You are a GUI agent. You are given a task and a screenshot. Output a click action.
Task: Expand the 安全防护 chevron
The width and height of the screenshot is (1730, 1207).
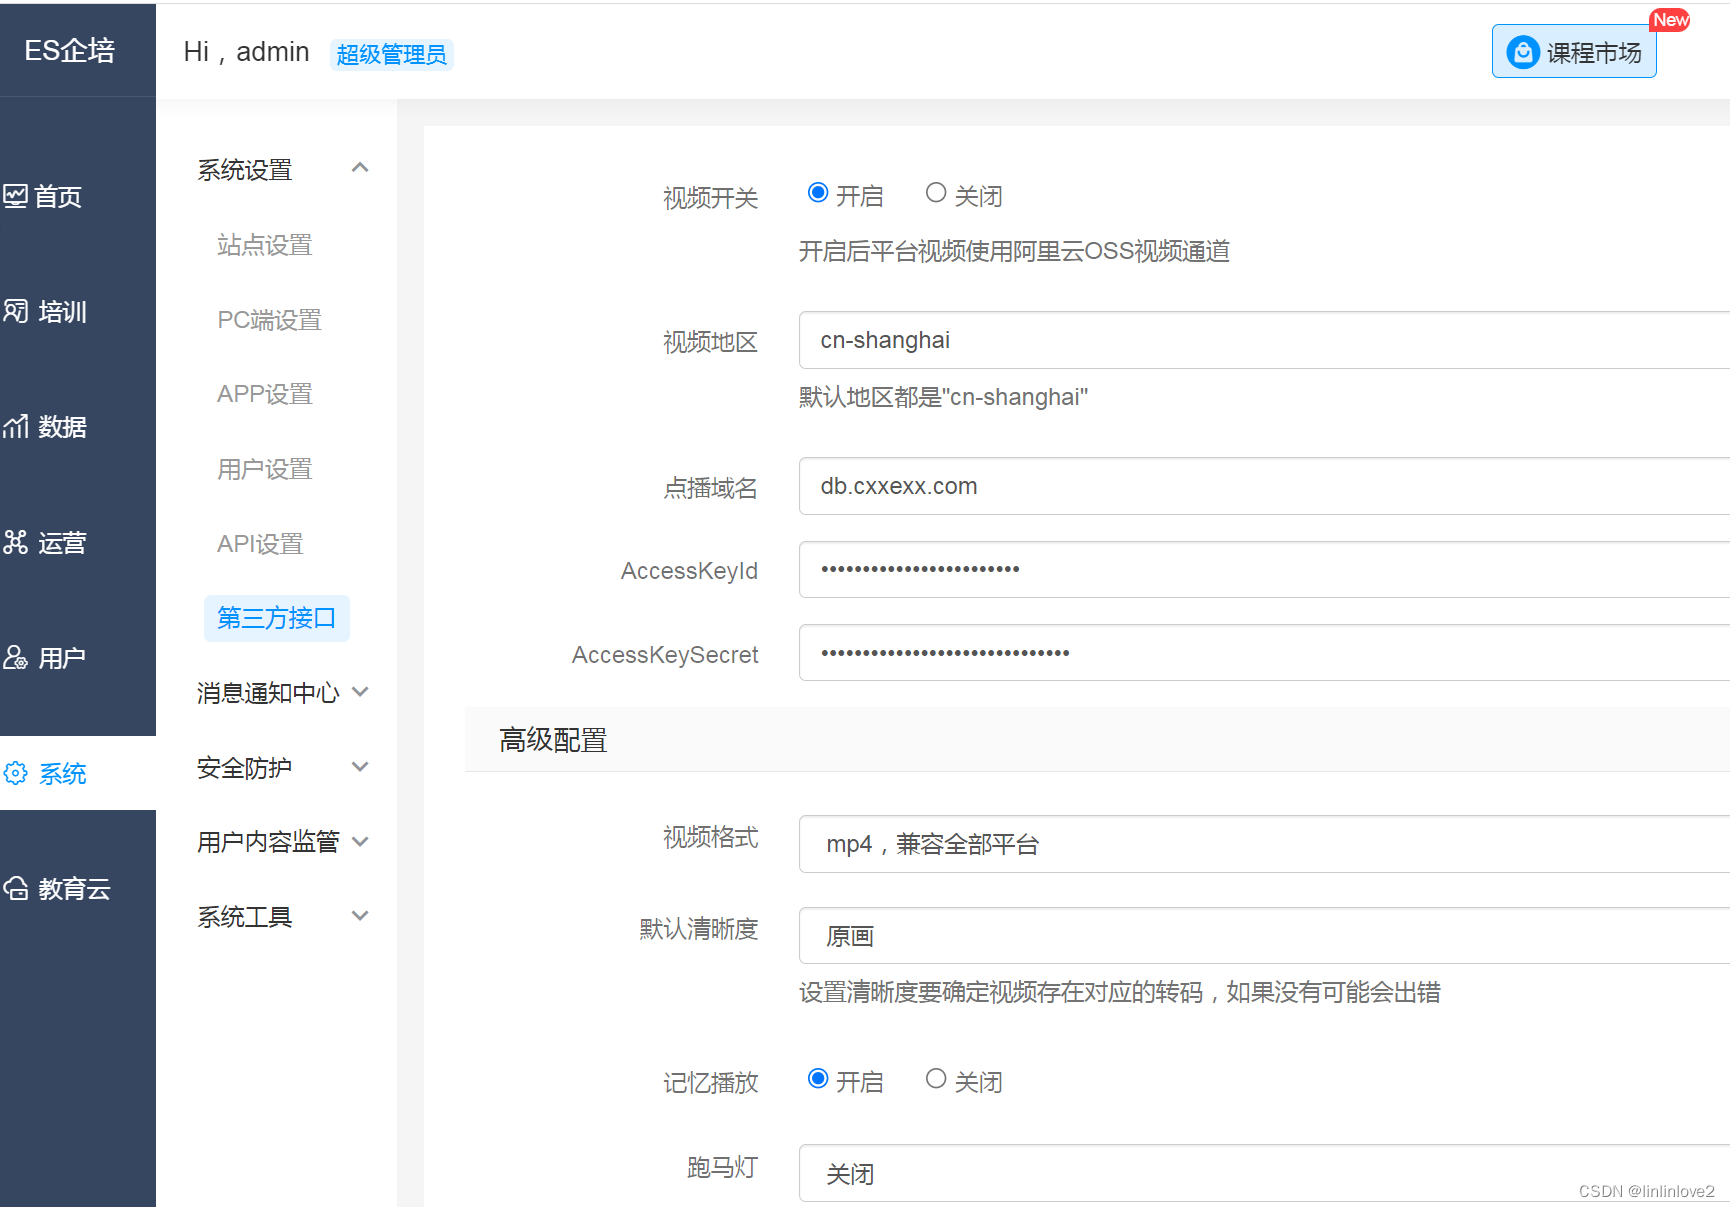pyautogui.click(x=360, y=767)
